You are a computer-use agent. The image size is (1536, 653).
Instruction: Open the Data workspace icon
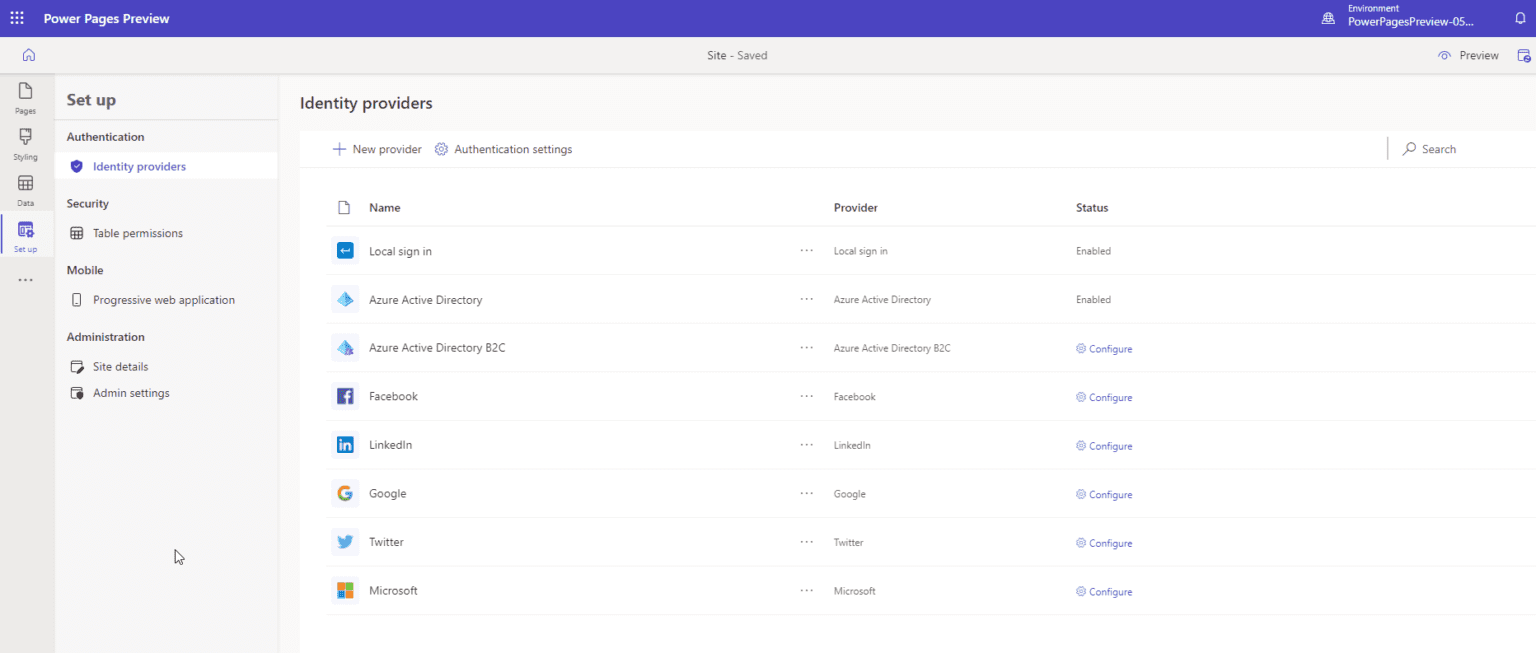tap(24, 189)
